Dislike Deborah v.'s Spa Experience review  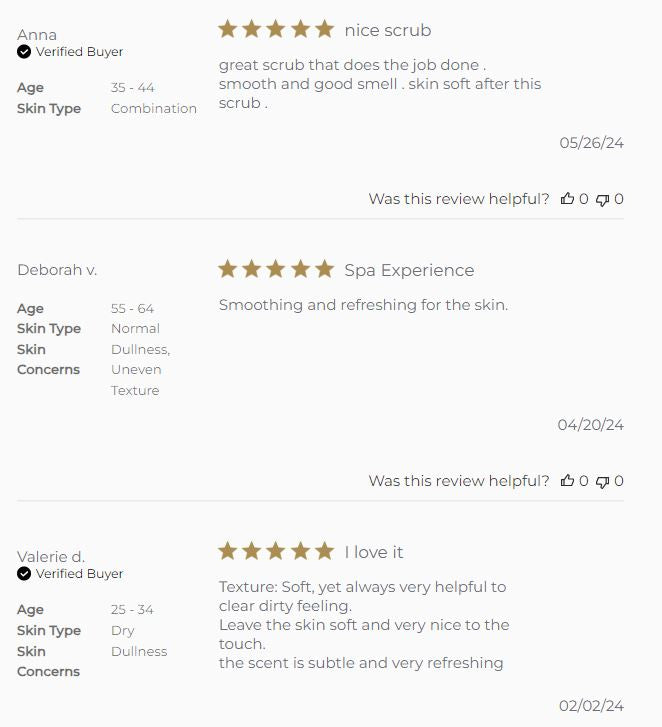coord(602,481)
